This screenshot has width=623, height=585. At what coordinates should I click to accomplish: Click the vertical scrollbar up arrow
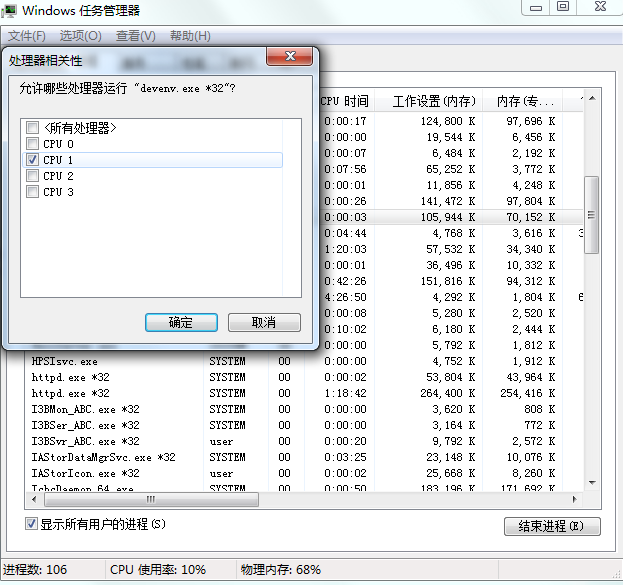pyautogui.click(x=591, y=100)
